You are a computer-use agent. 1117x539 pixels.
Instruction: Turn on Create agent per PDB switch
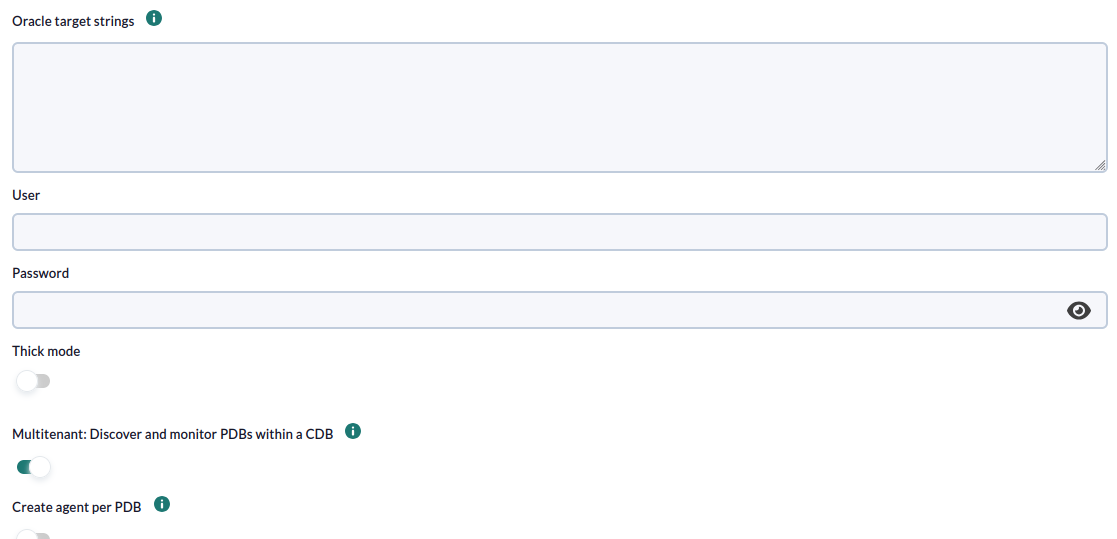tap(33, 534)
